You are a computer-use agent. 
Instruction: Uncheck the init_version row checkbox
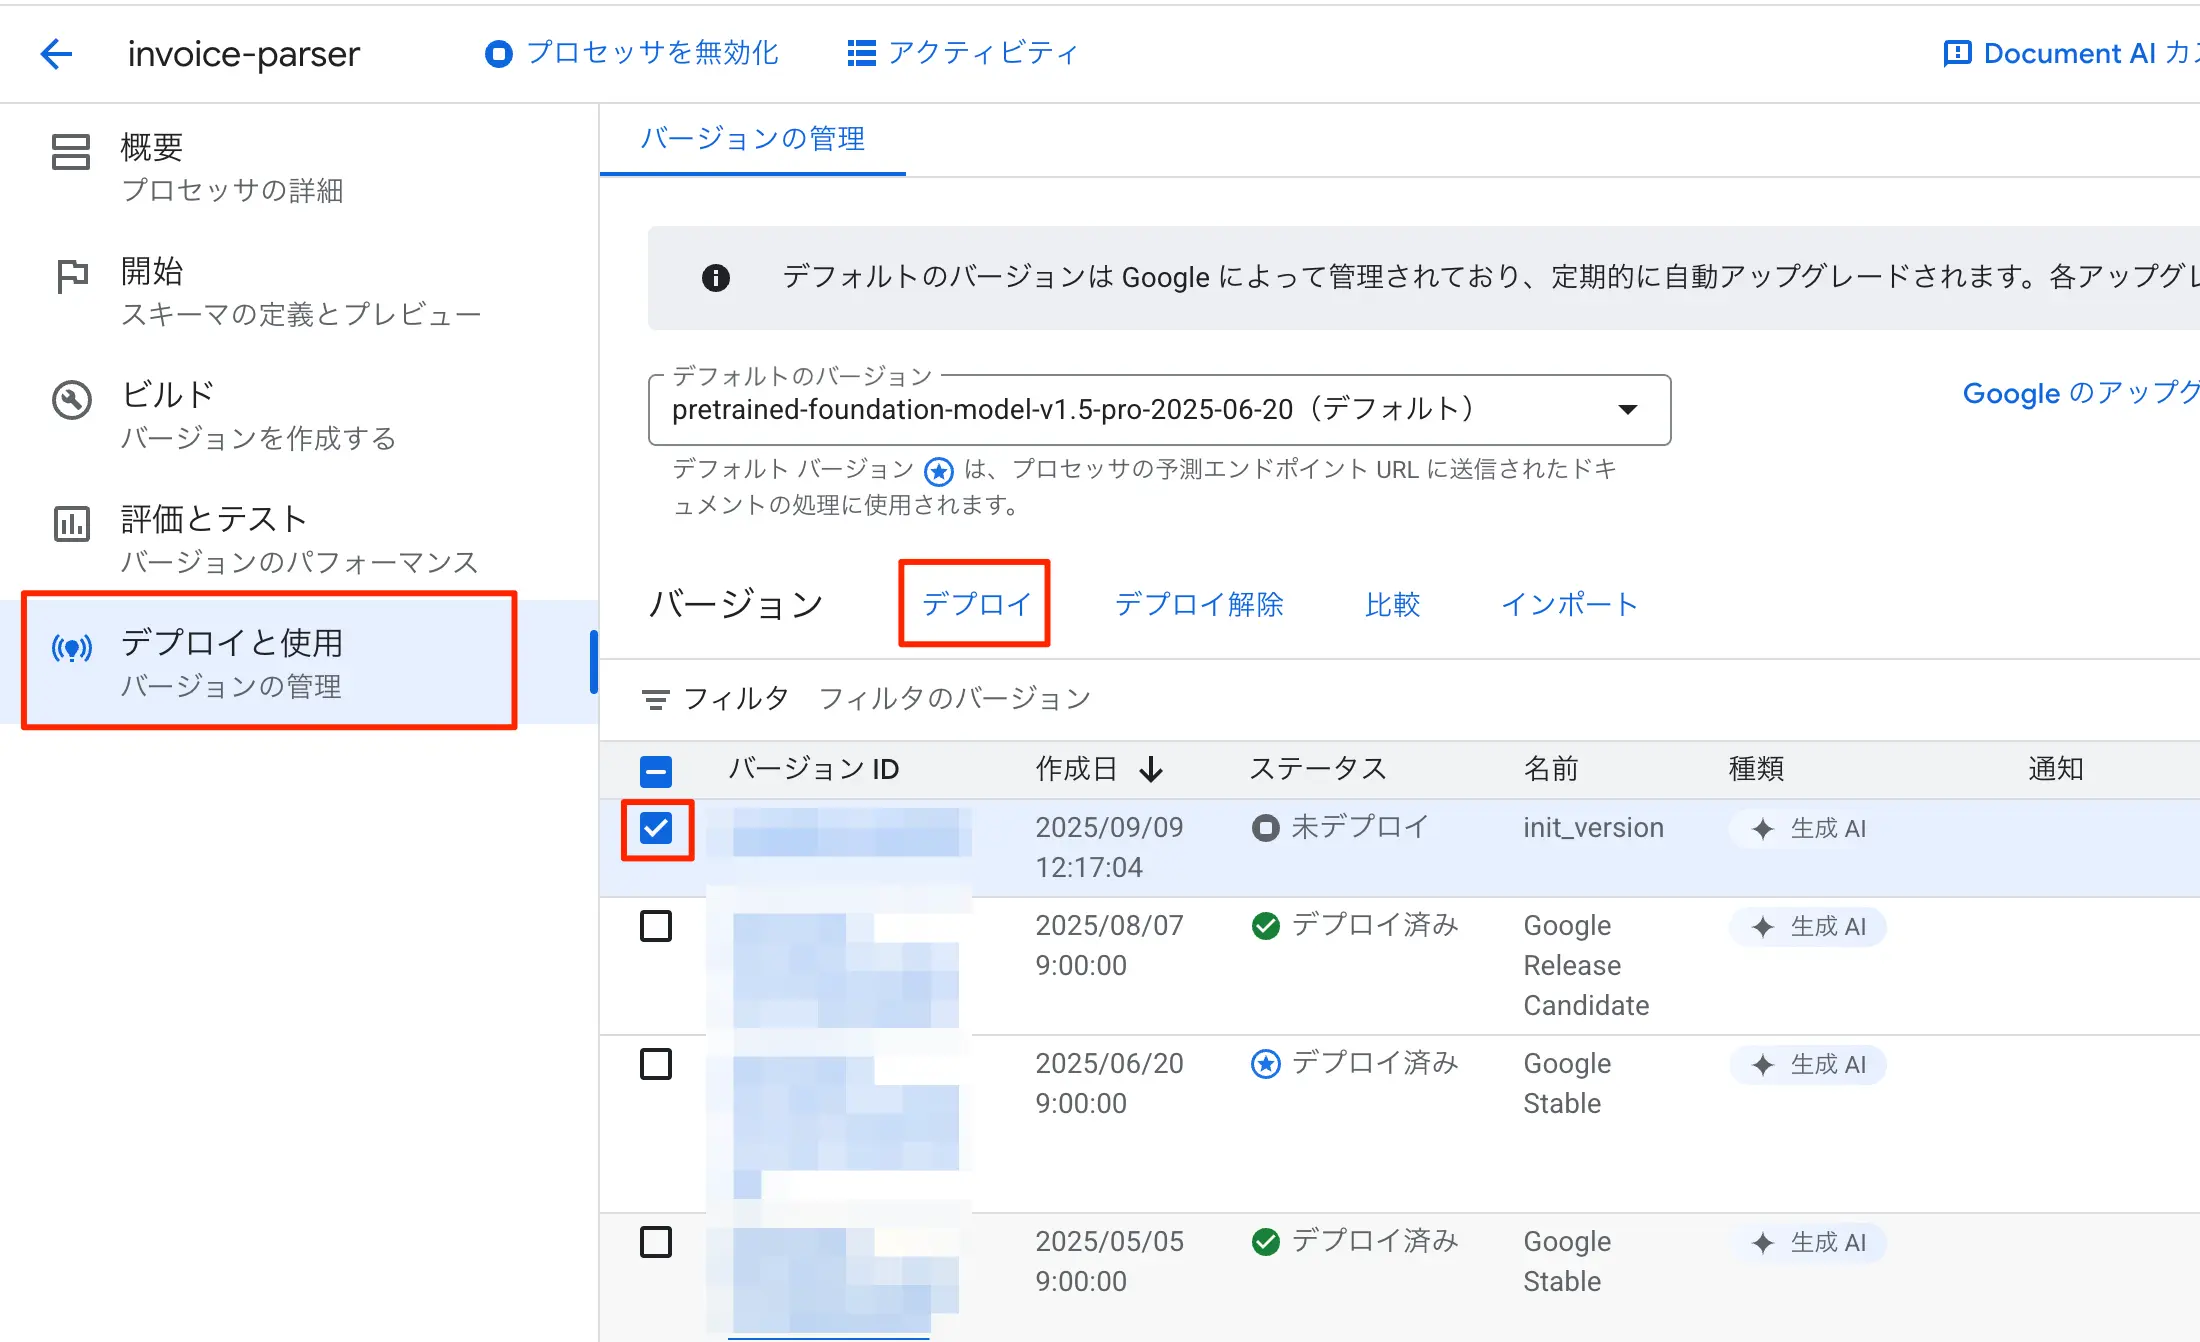pyautogui.click(x=656, y=829)
